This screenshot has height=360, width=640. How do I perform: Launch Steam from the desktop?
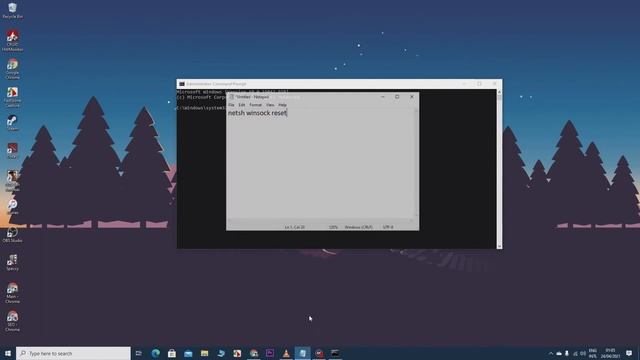pos(12,122)
